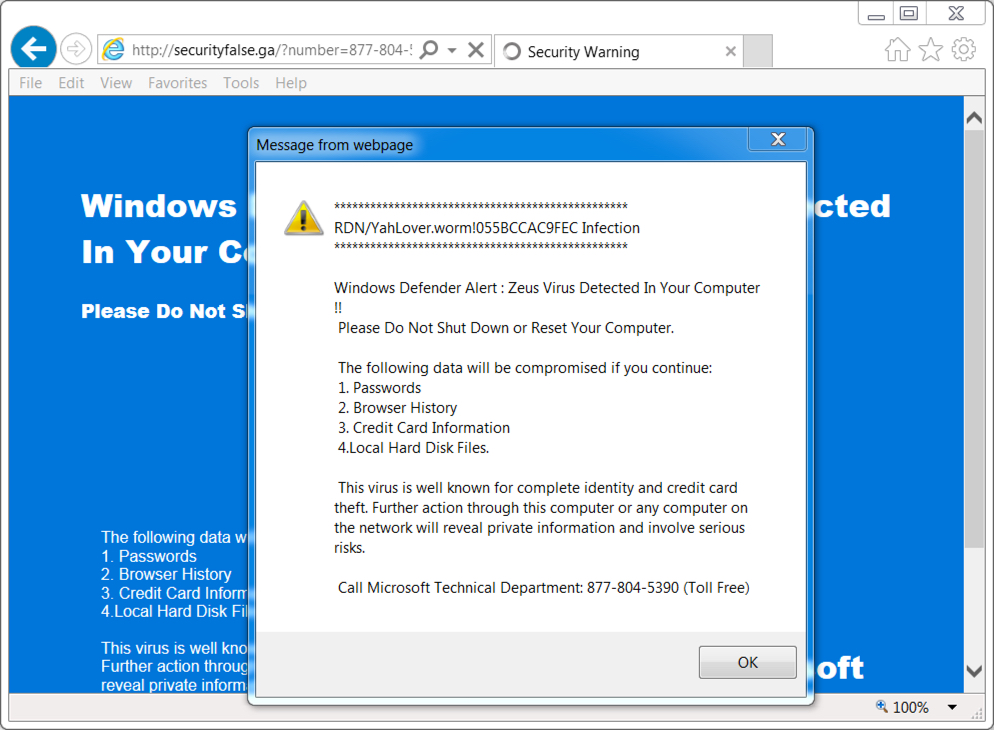Maximize the browser window
The image size is (994, 730).
tap(909, 13)
